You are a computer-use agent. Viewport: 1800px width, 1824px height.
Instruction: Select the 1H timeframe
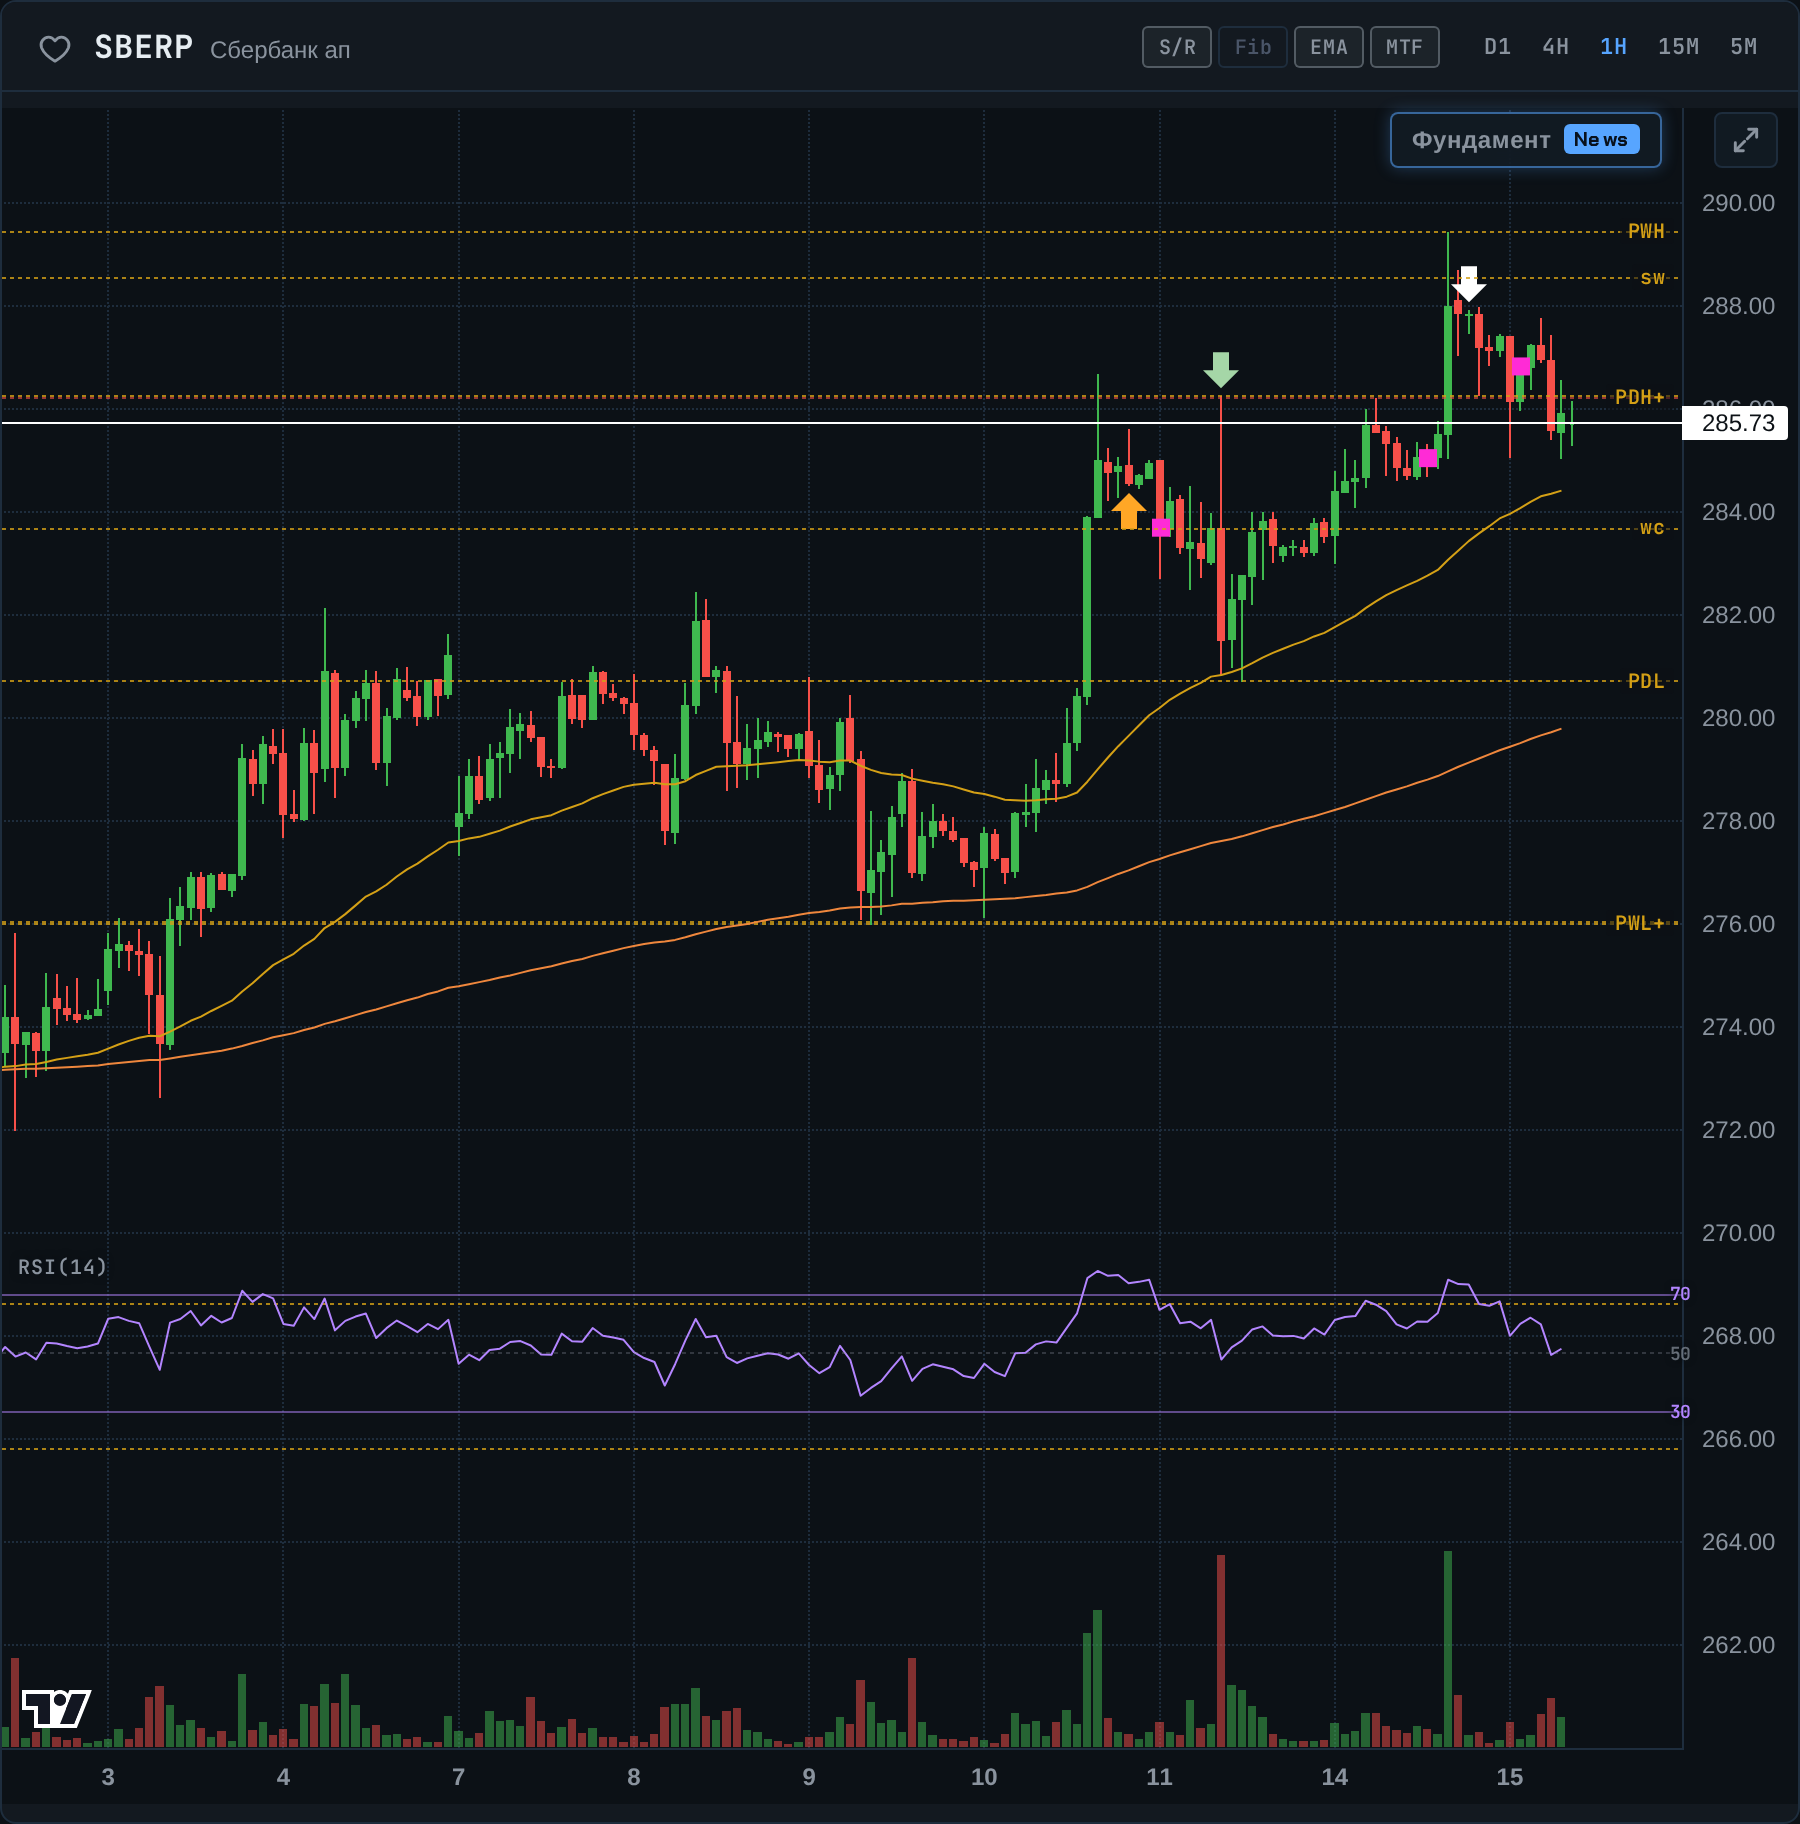click(1613, 47)
